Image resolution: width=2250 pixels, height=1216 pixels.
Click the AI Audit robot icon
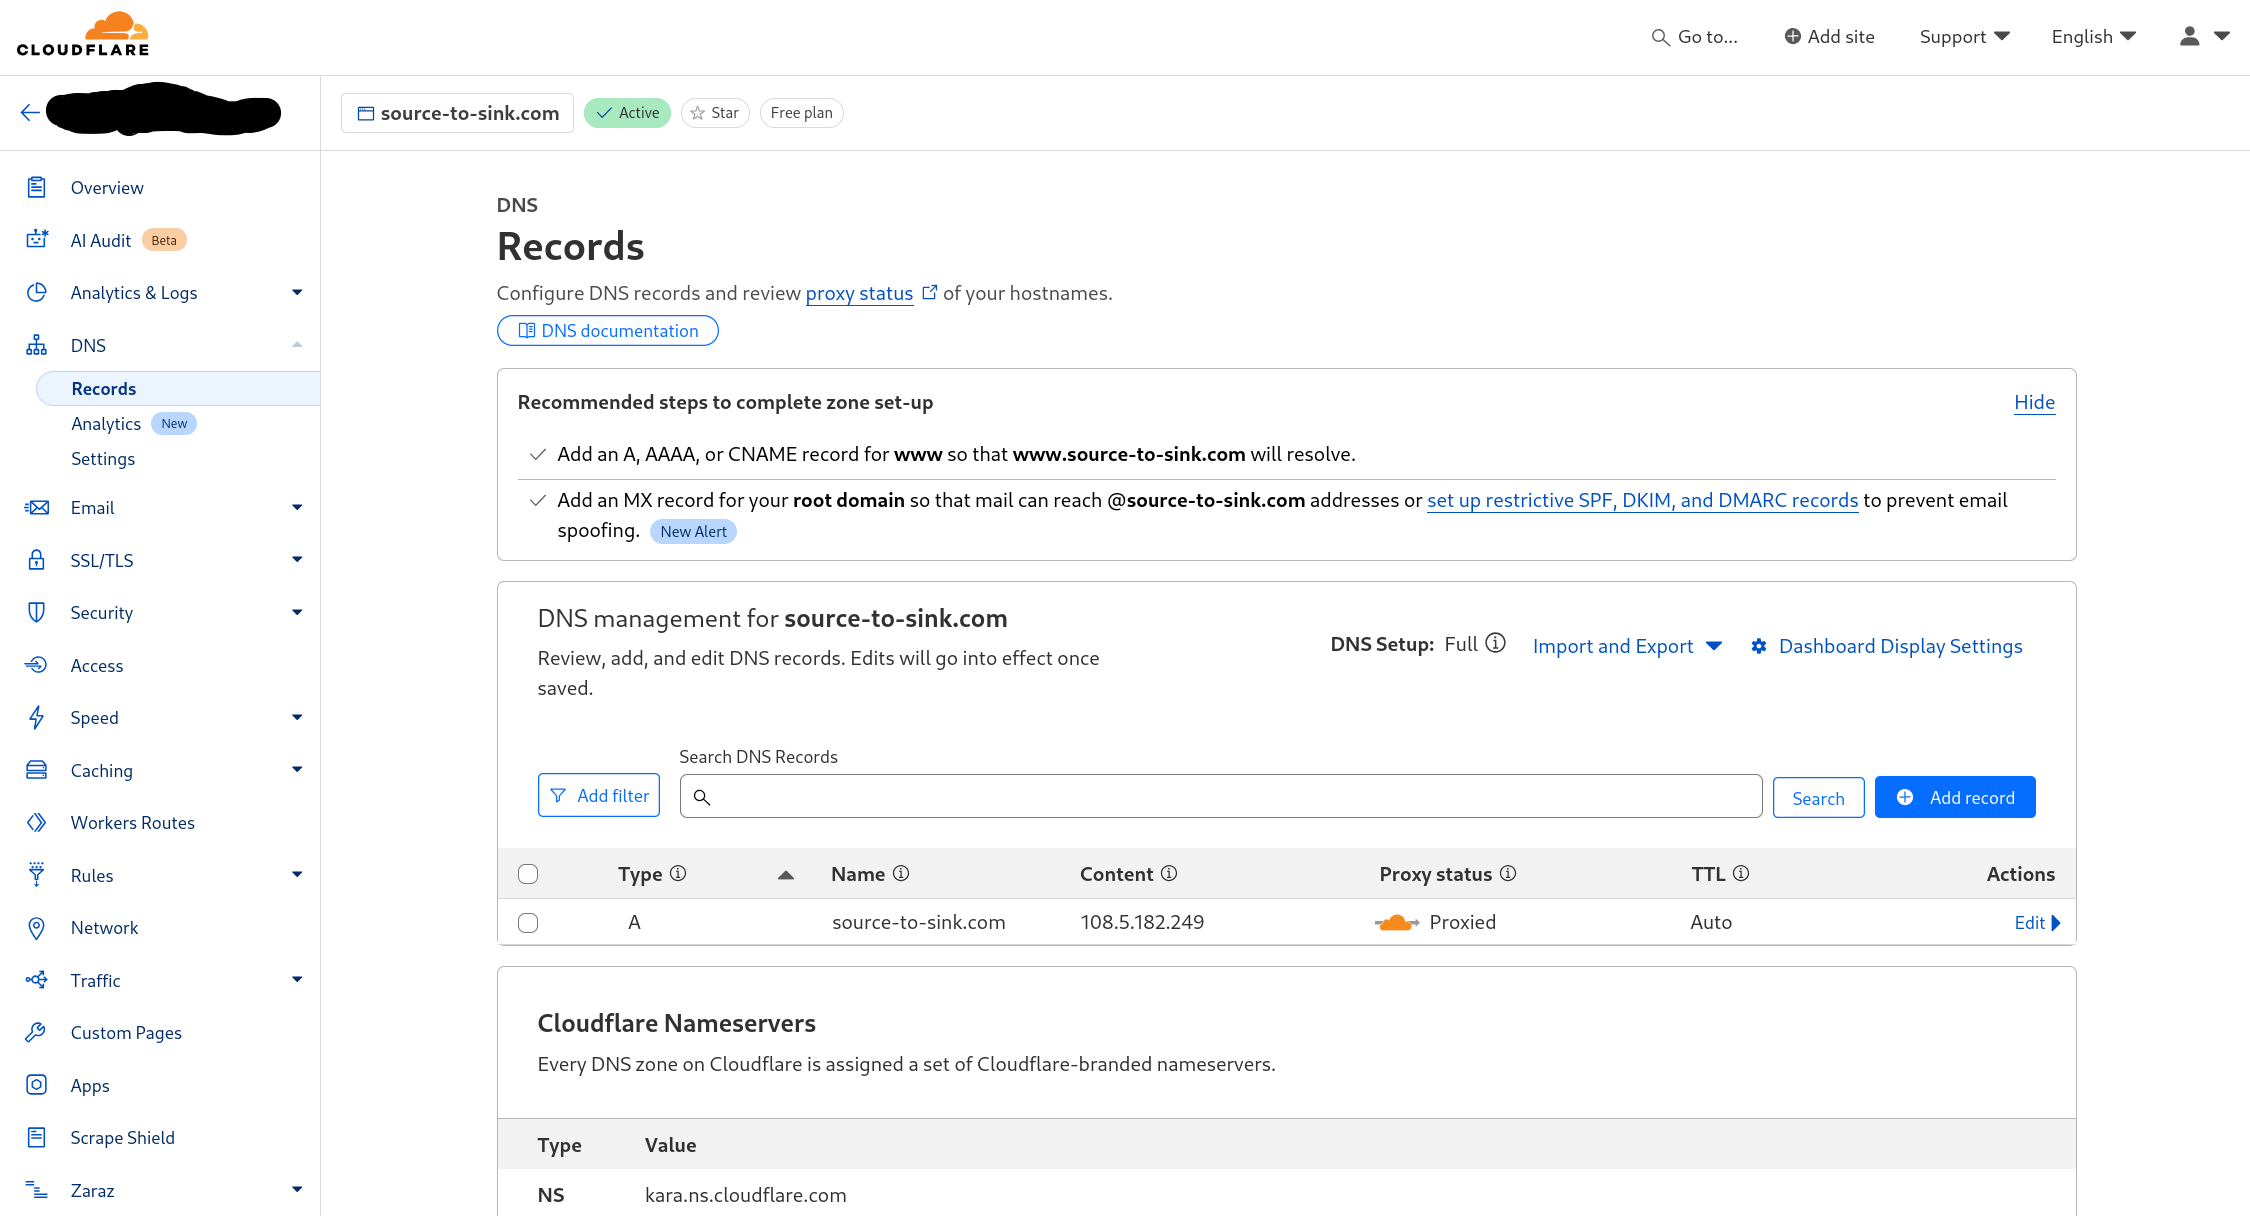37,239
